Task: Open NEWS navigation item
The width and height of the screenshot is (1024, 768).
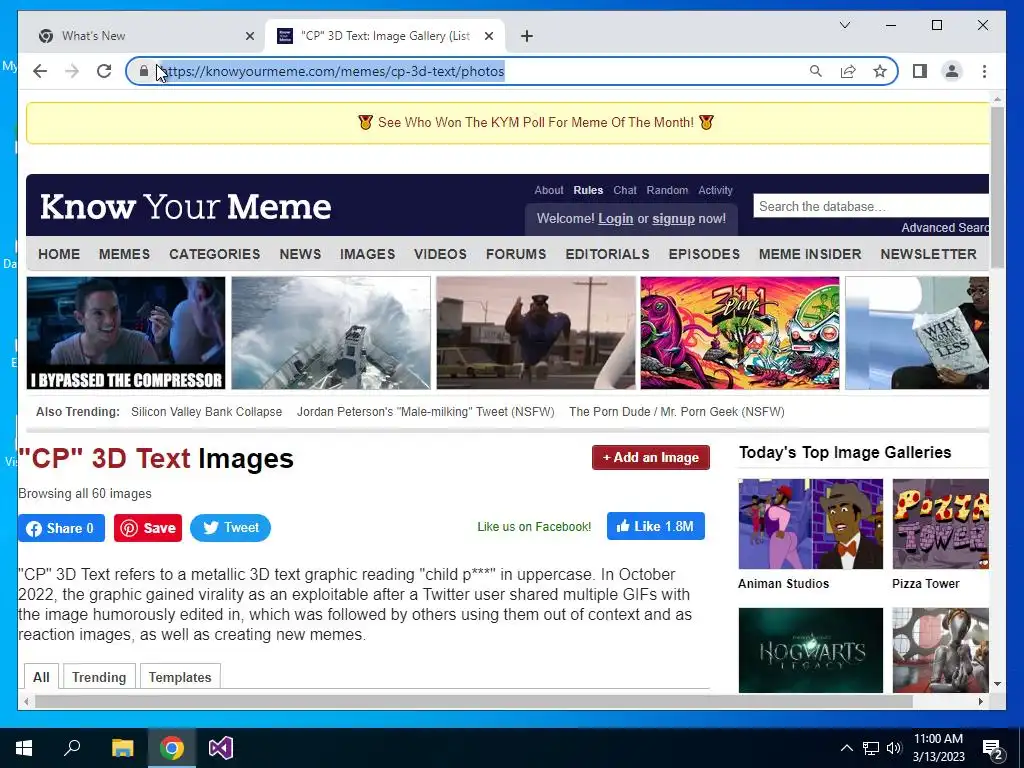Action: [x=300, y=254]
